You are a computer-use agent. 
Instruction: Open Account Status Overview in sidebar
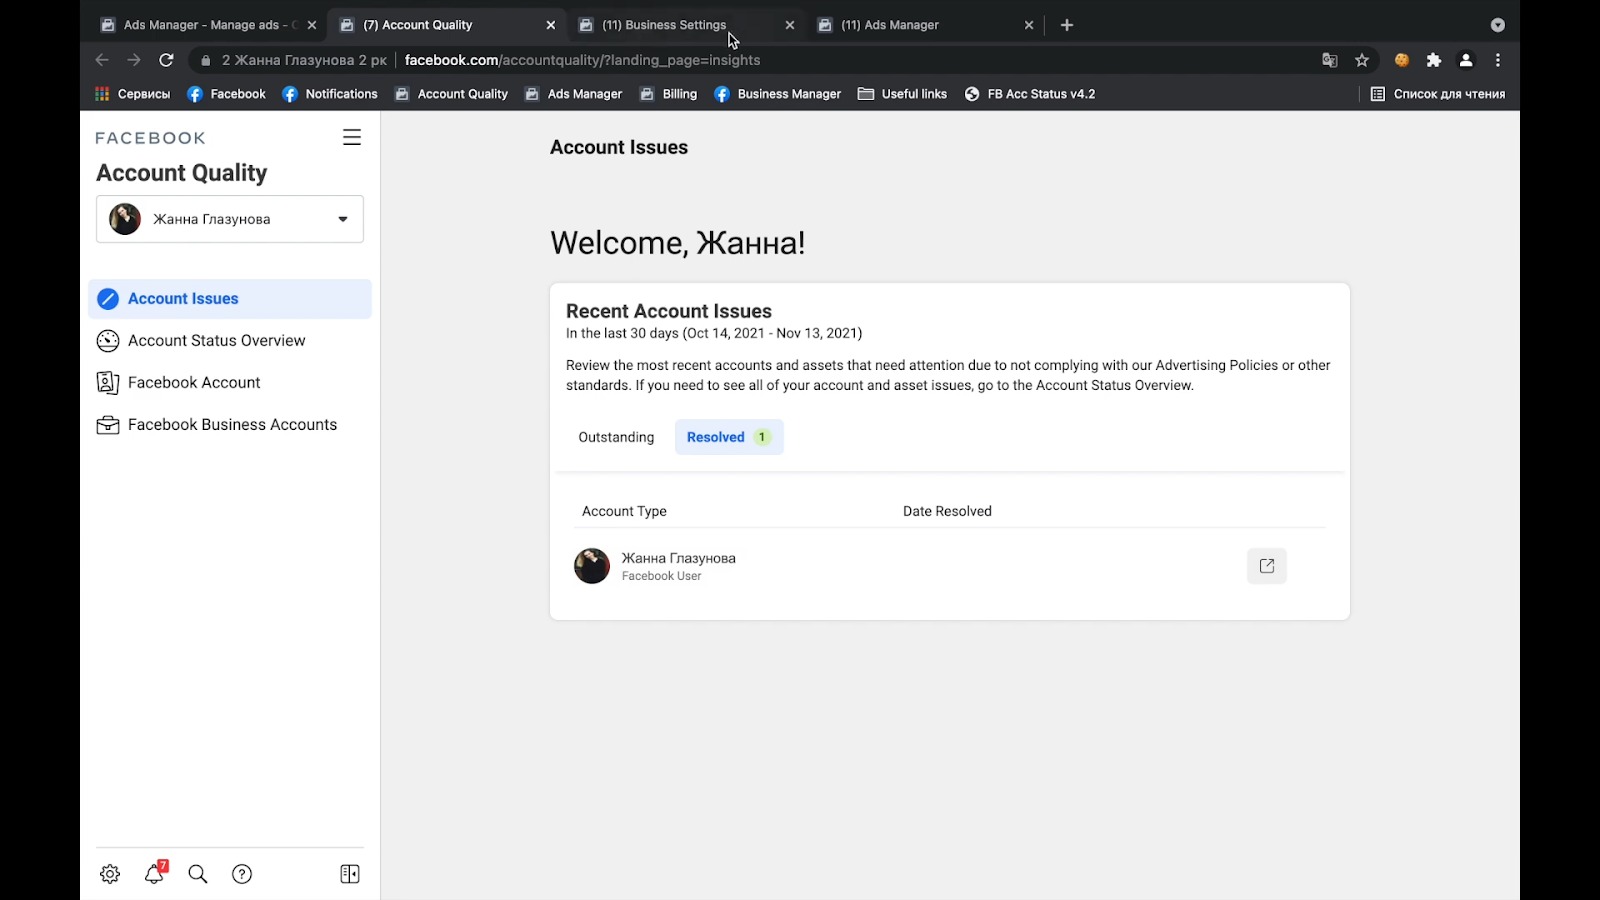230,341
